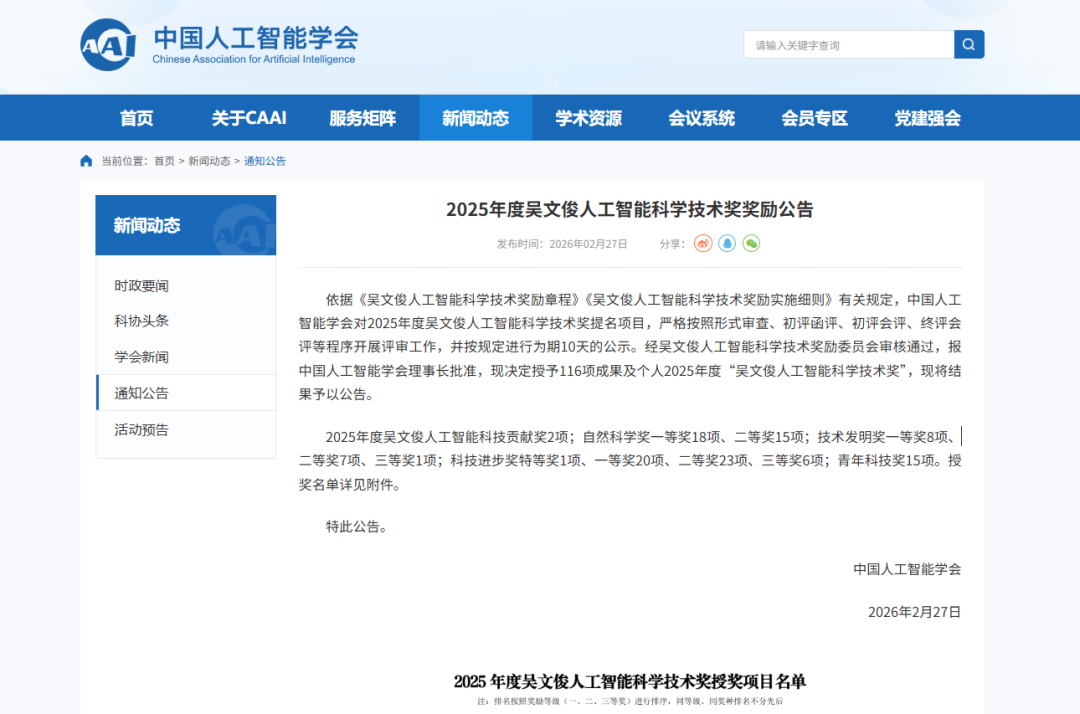Focus the 请输入关键字查询 search field
1080x714 pixels.
(848, 45)
